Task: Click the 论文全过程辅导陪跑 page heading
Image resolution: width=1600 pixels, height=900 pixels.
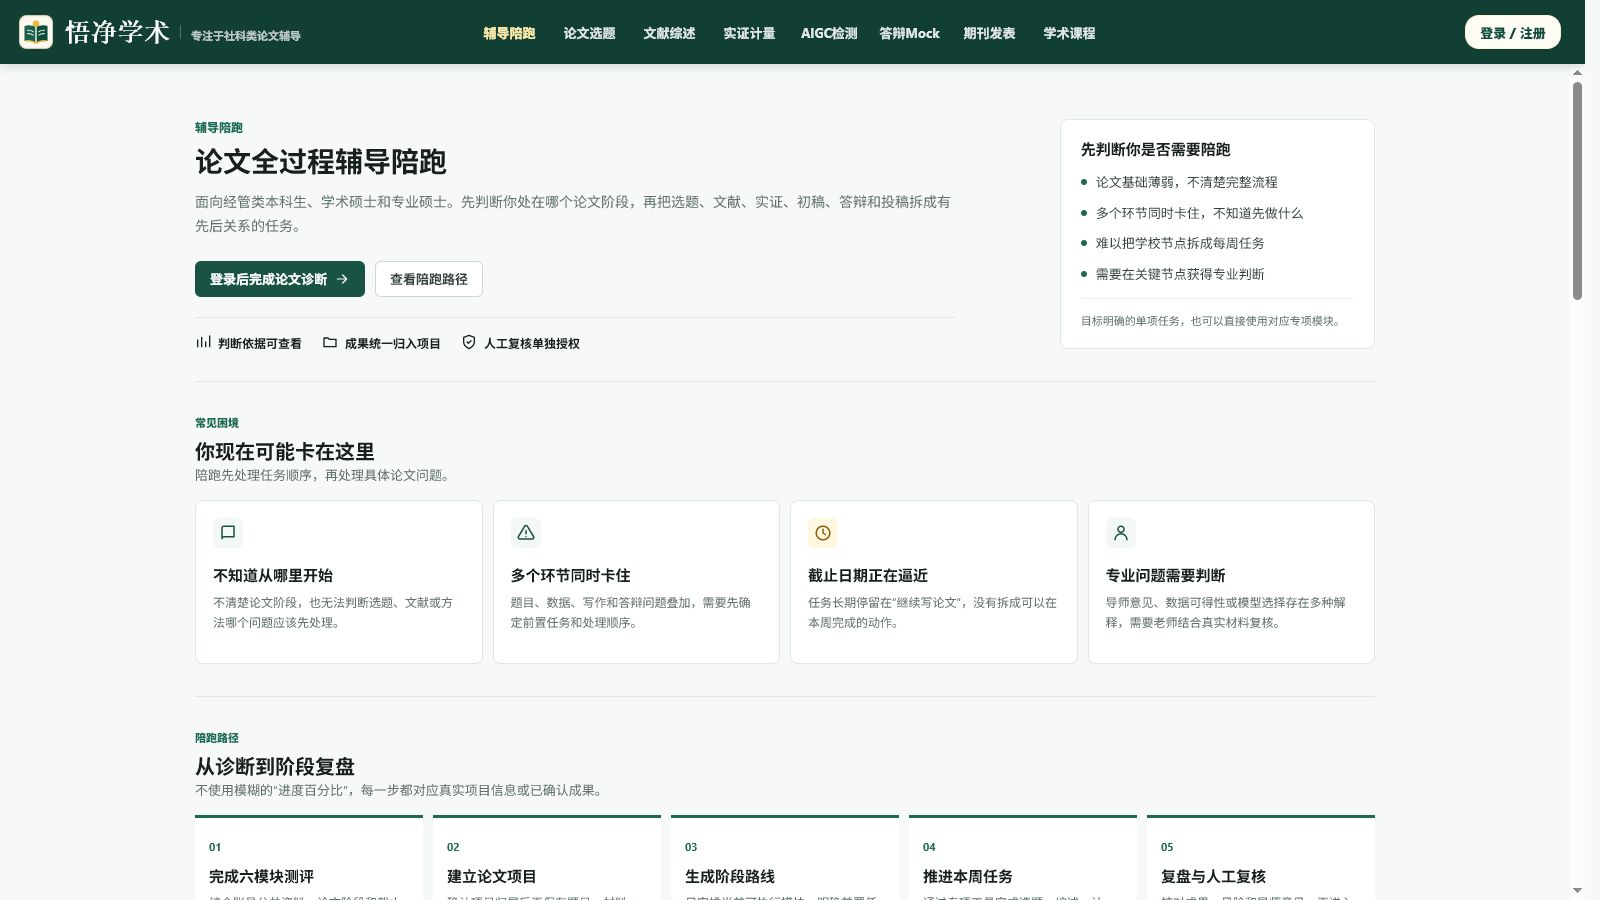Action: point(321,162)
